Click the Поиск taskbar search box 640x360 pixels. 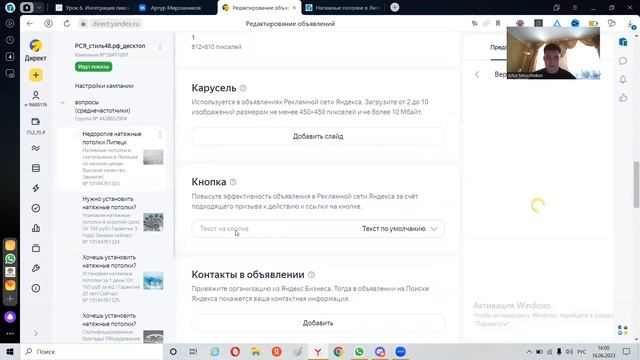[92, 351]
